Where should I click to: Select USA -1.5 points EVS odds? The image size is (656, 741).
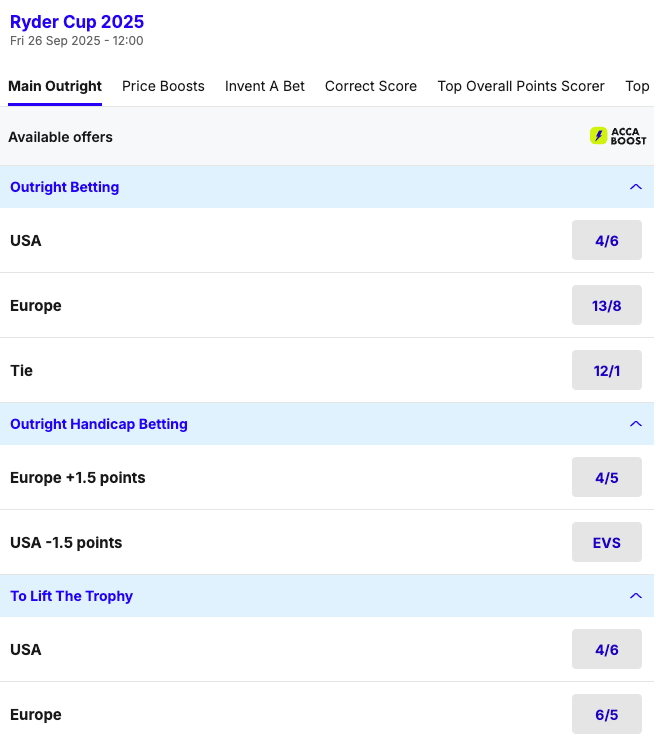tap(606, 543)
